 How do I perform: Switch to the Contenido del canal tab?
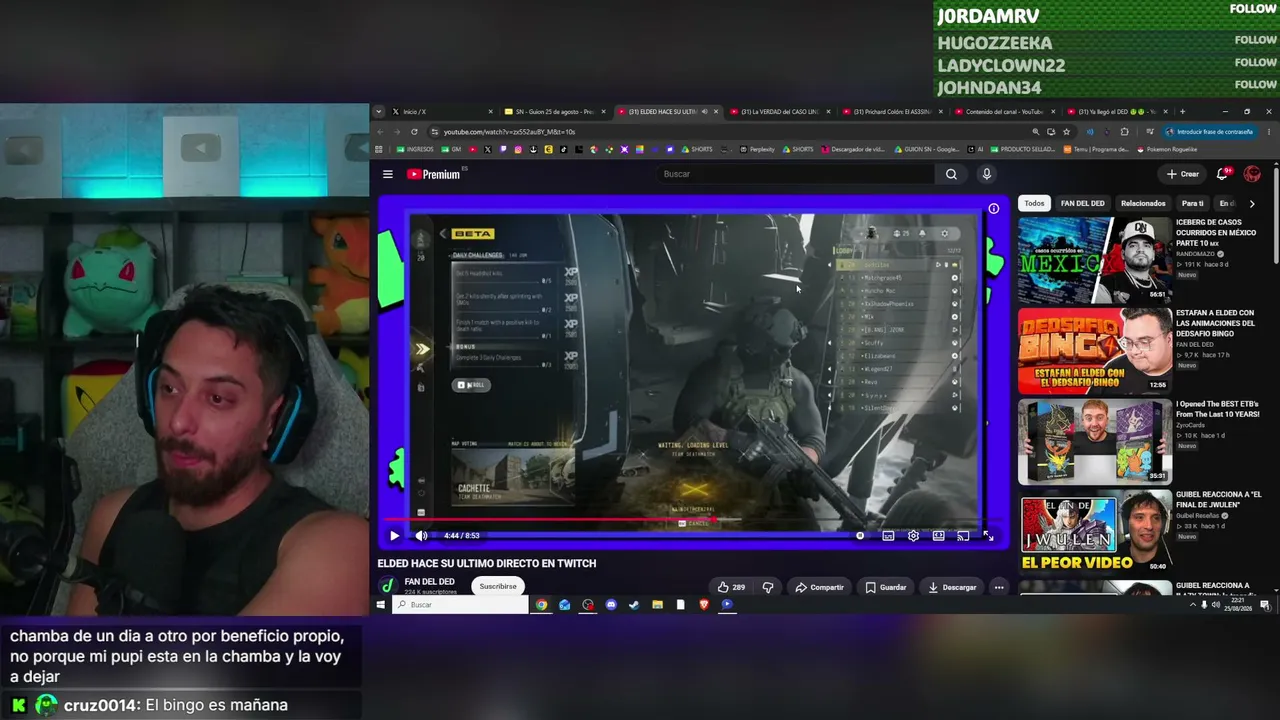(1005, 112)
